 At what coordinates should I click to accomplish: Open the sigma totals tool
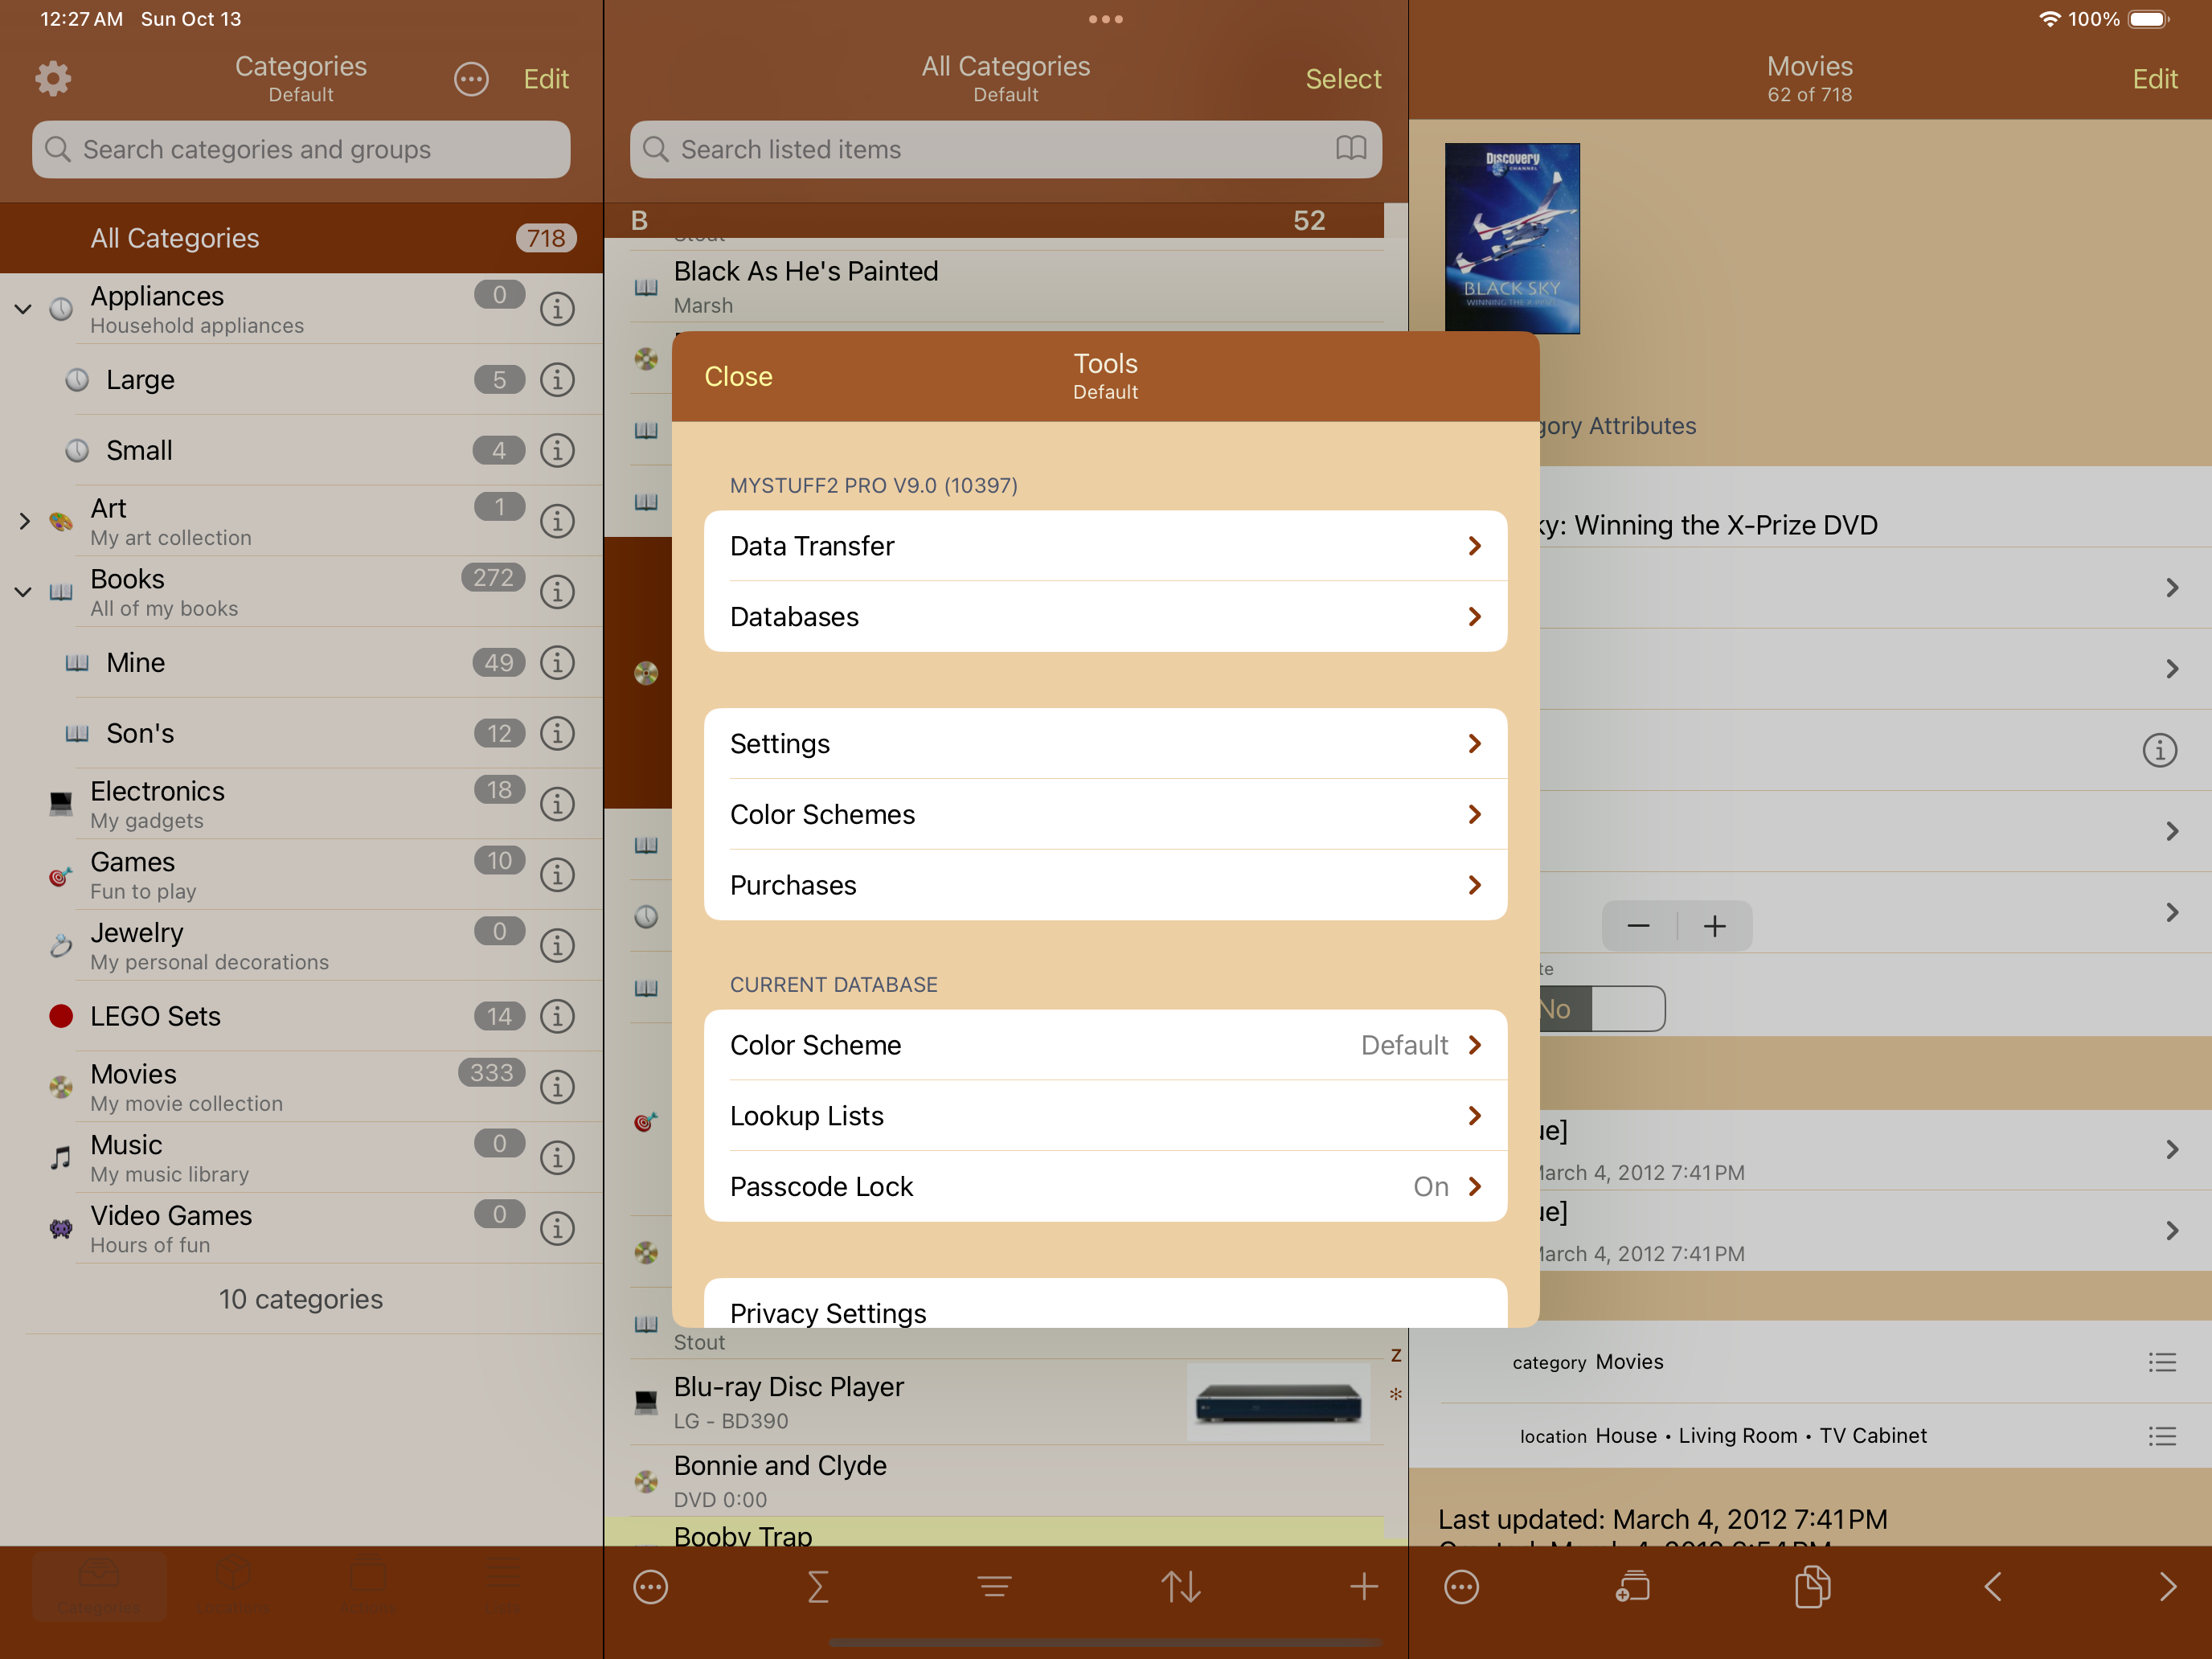pos(818,1586)
